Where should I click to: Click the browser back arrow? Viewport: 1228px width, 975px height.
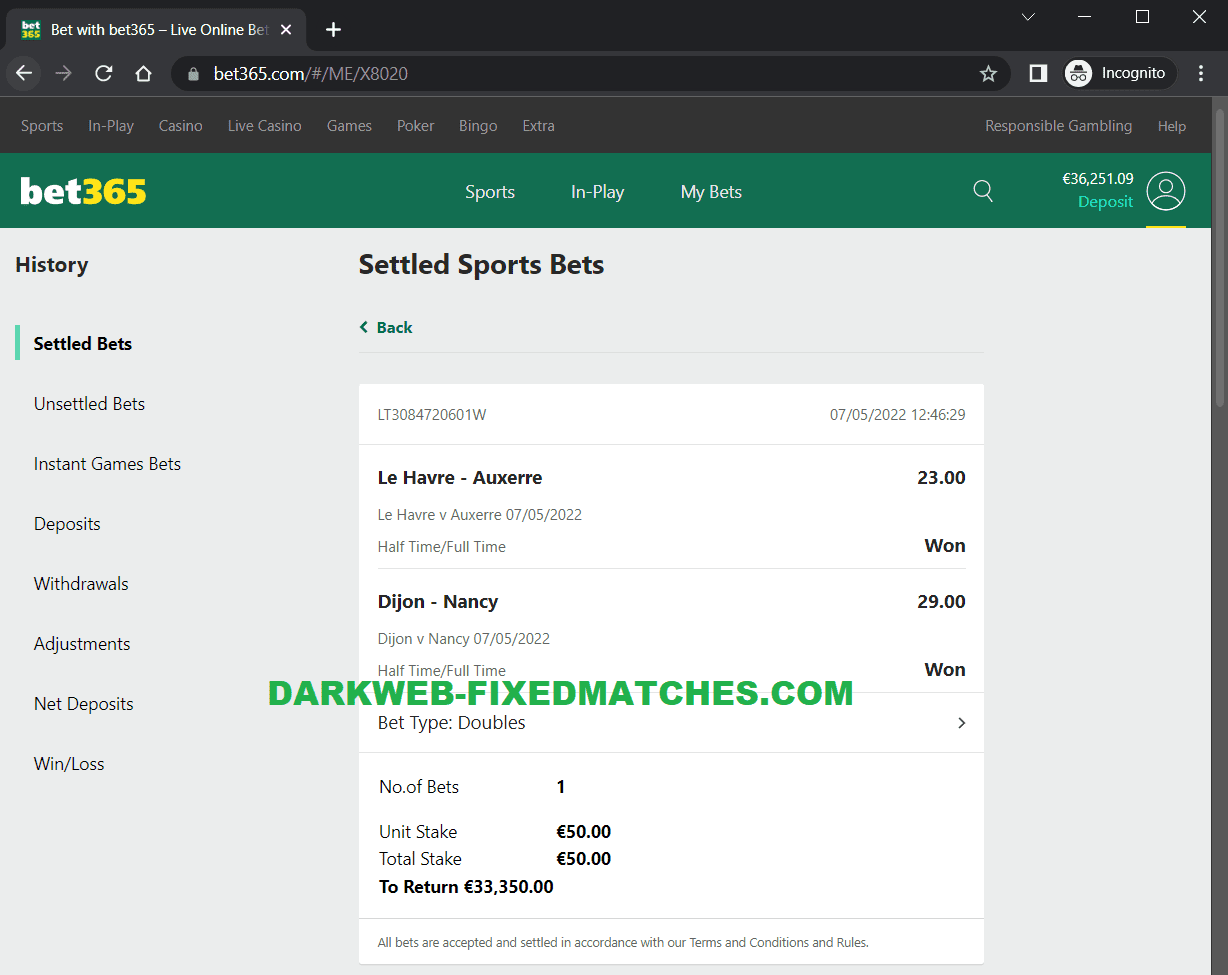coord(24,73)
